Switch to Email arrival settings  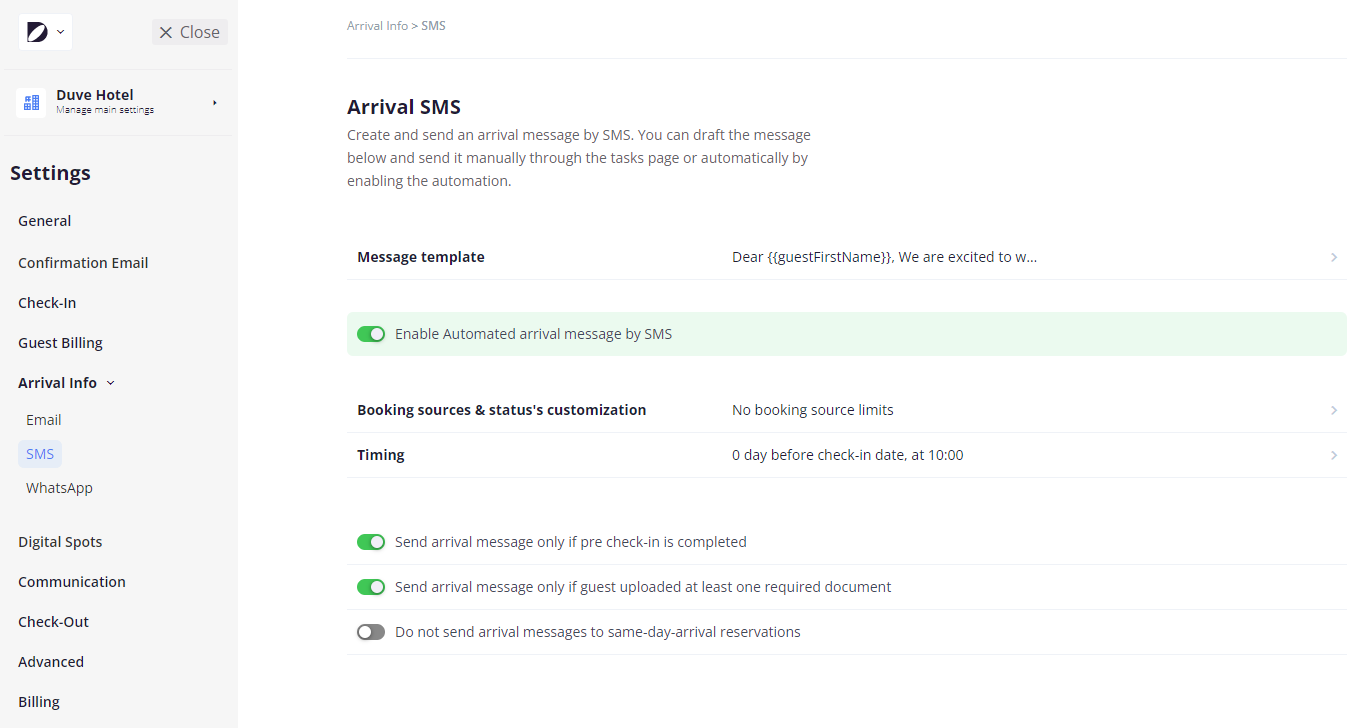(x=43, y=419)
